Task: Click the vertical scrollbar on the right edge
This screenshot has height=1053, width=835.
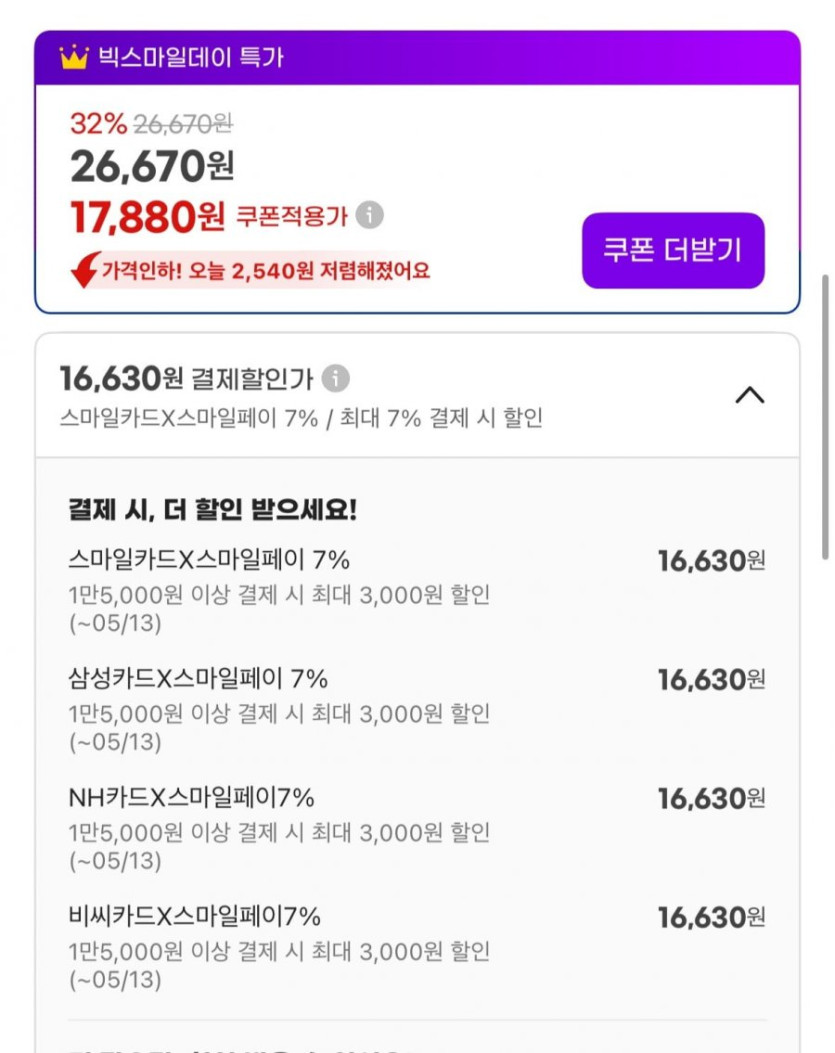Action: point(825,415)
